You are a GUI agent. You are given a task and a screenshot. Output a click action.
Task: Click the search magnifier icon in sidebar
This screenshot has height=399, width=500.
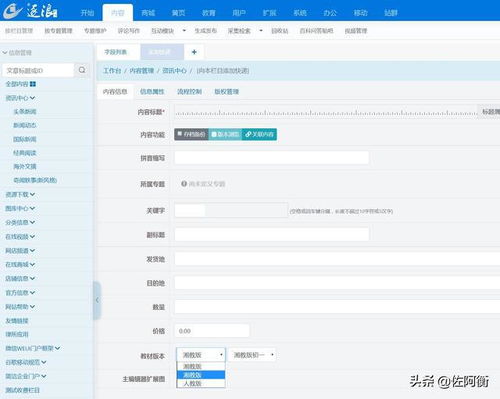pyautogui.click(x=82, y=70)
